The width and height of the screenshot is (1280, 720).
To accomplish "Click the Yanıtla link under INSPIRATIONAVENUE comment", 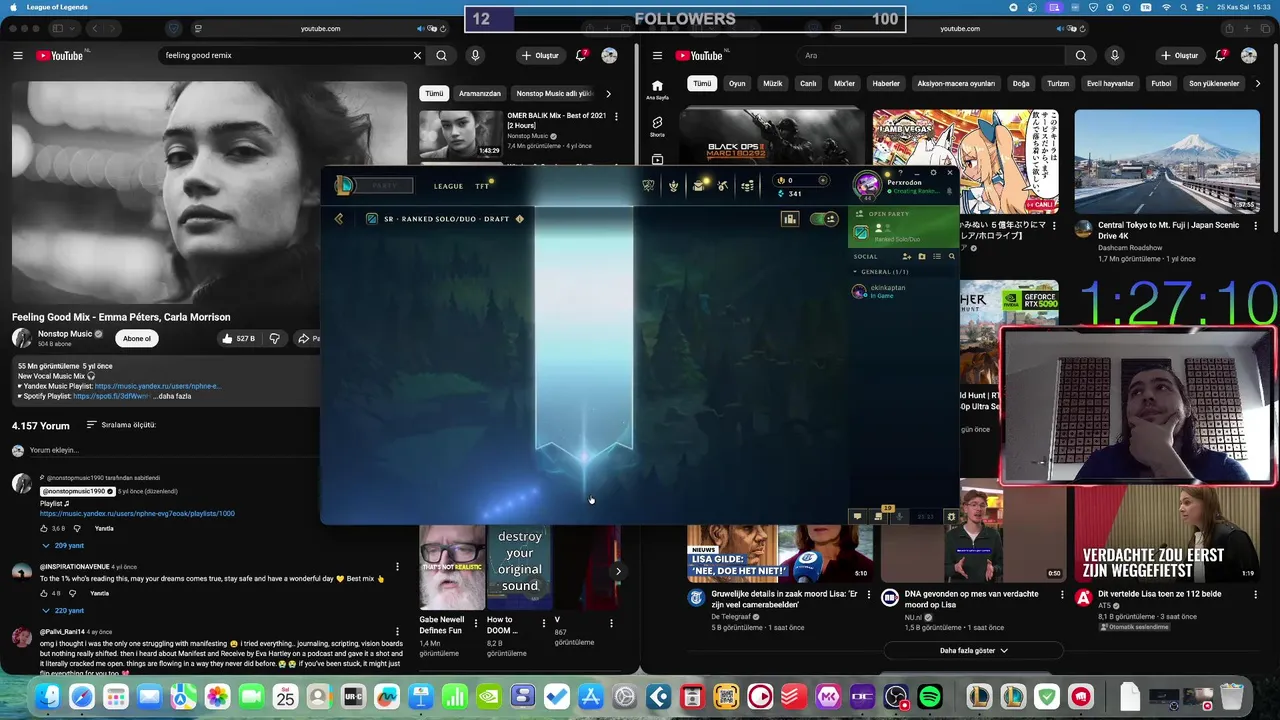I will 100,593.
